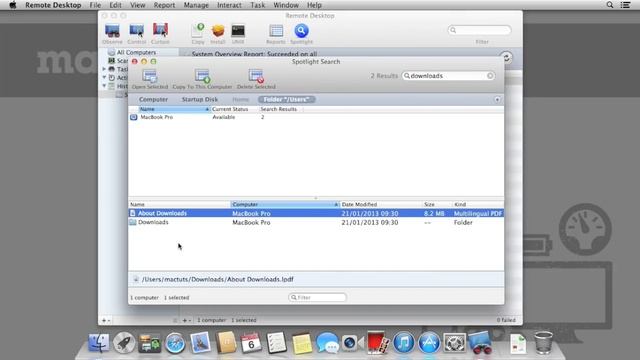This screenshot has height=360, width=640.
Task: Click Curtain icon in Remote Desktop toolbar
Action: (160, 31)
